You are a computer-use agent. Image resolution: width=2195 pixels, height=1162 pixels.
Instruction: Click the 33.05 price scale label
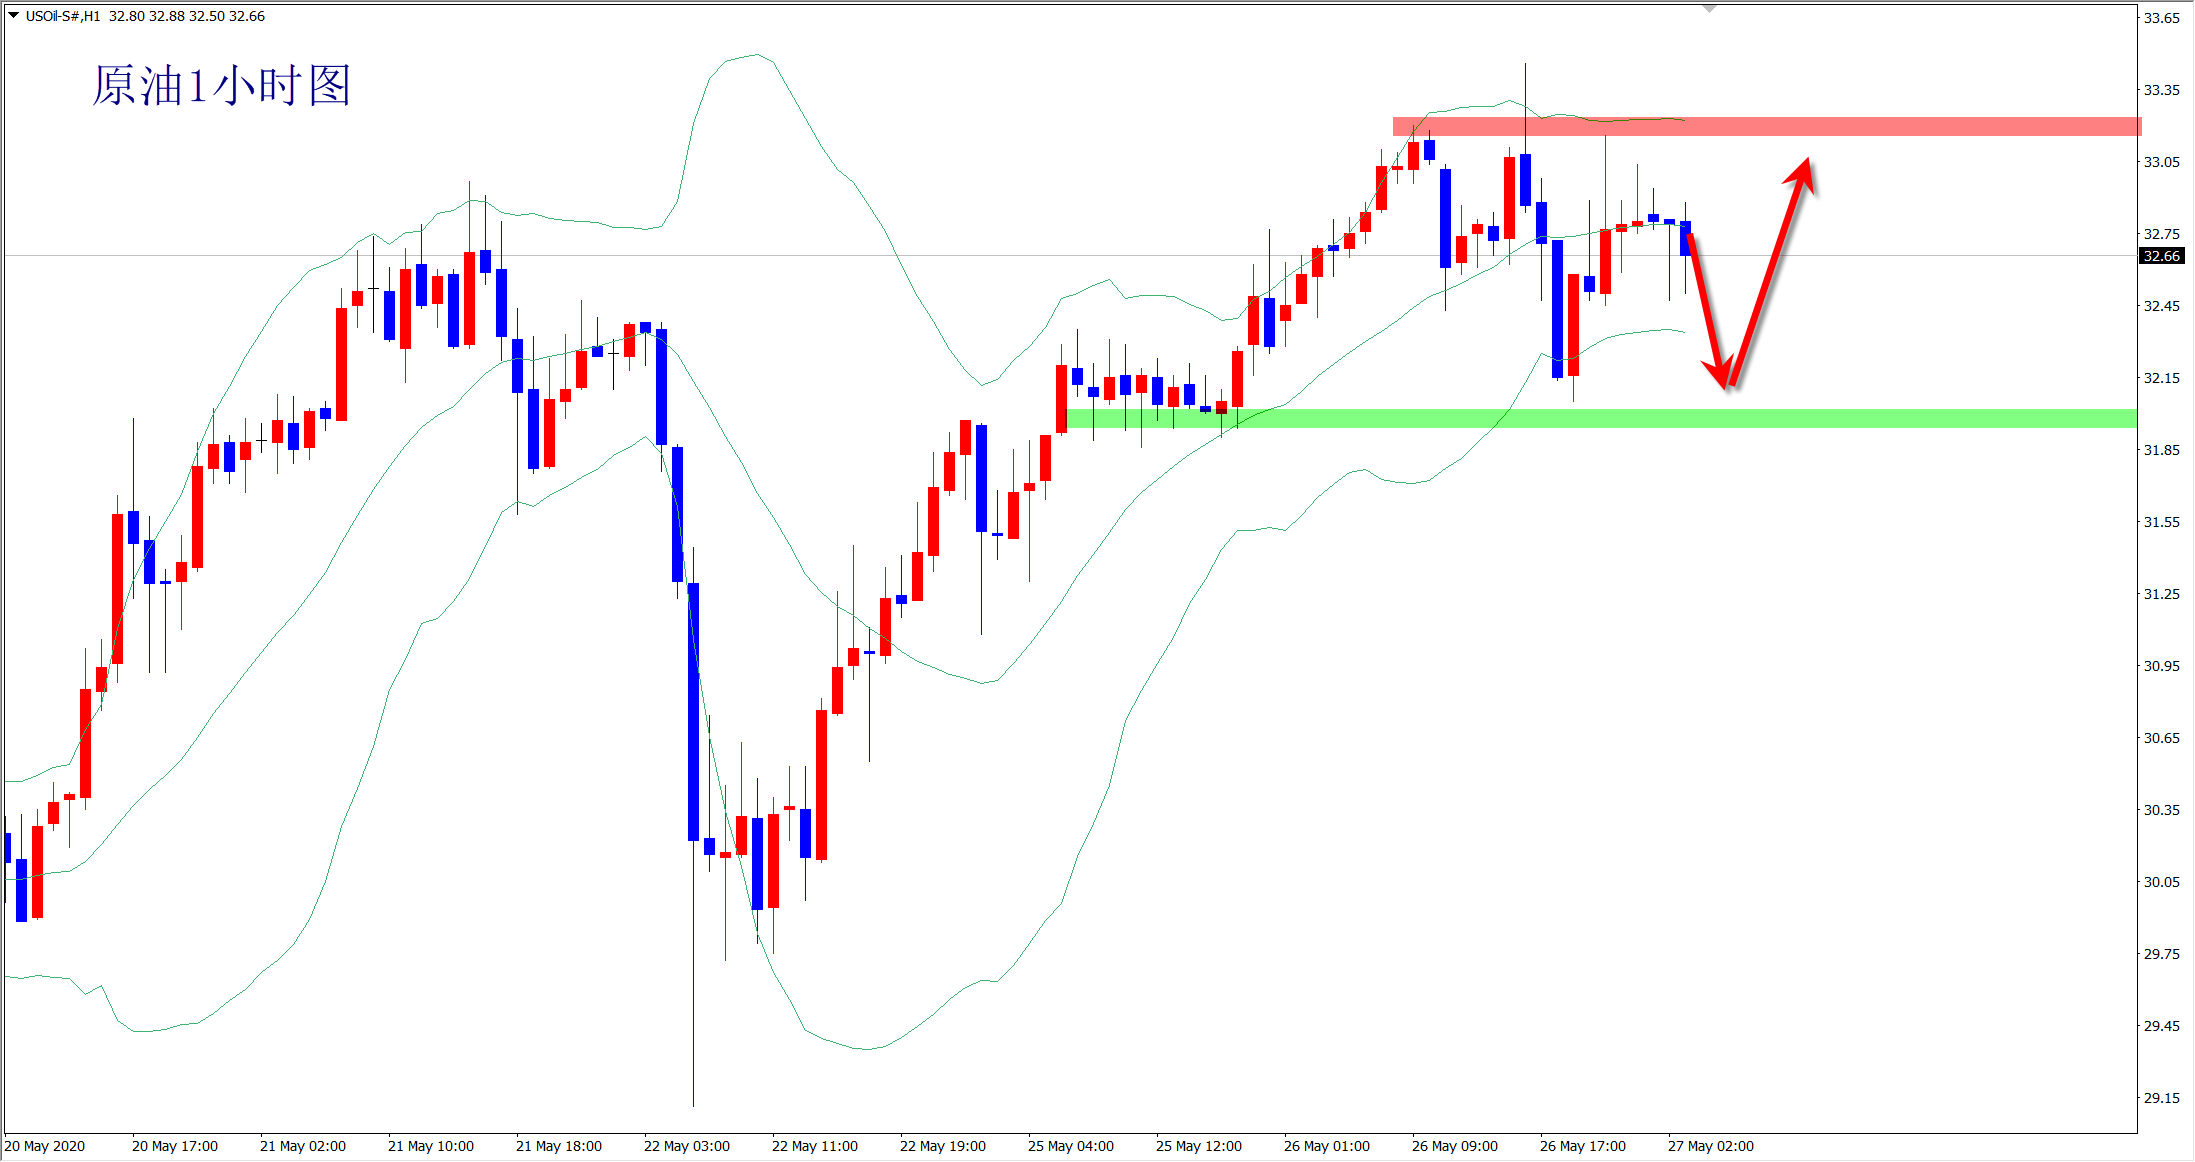pos(2161,162)
